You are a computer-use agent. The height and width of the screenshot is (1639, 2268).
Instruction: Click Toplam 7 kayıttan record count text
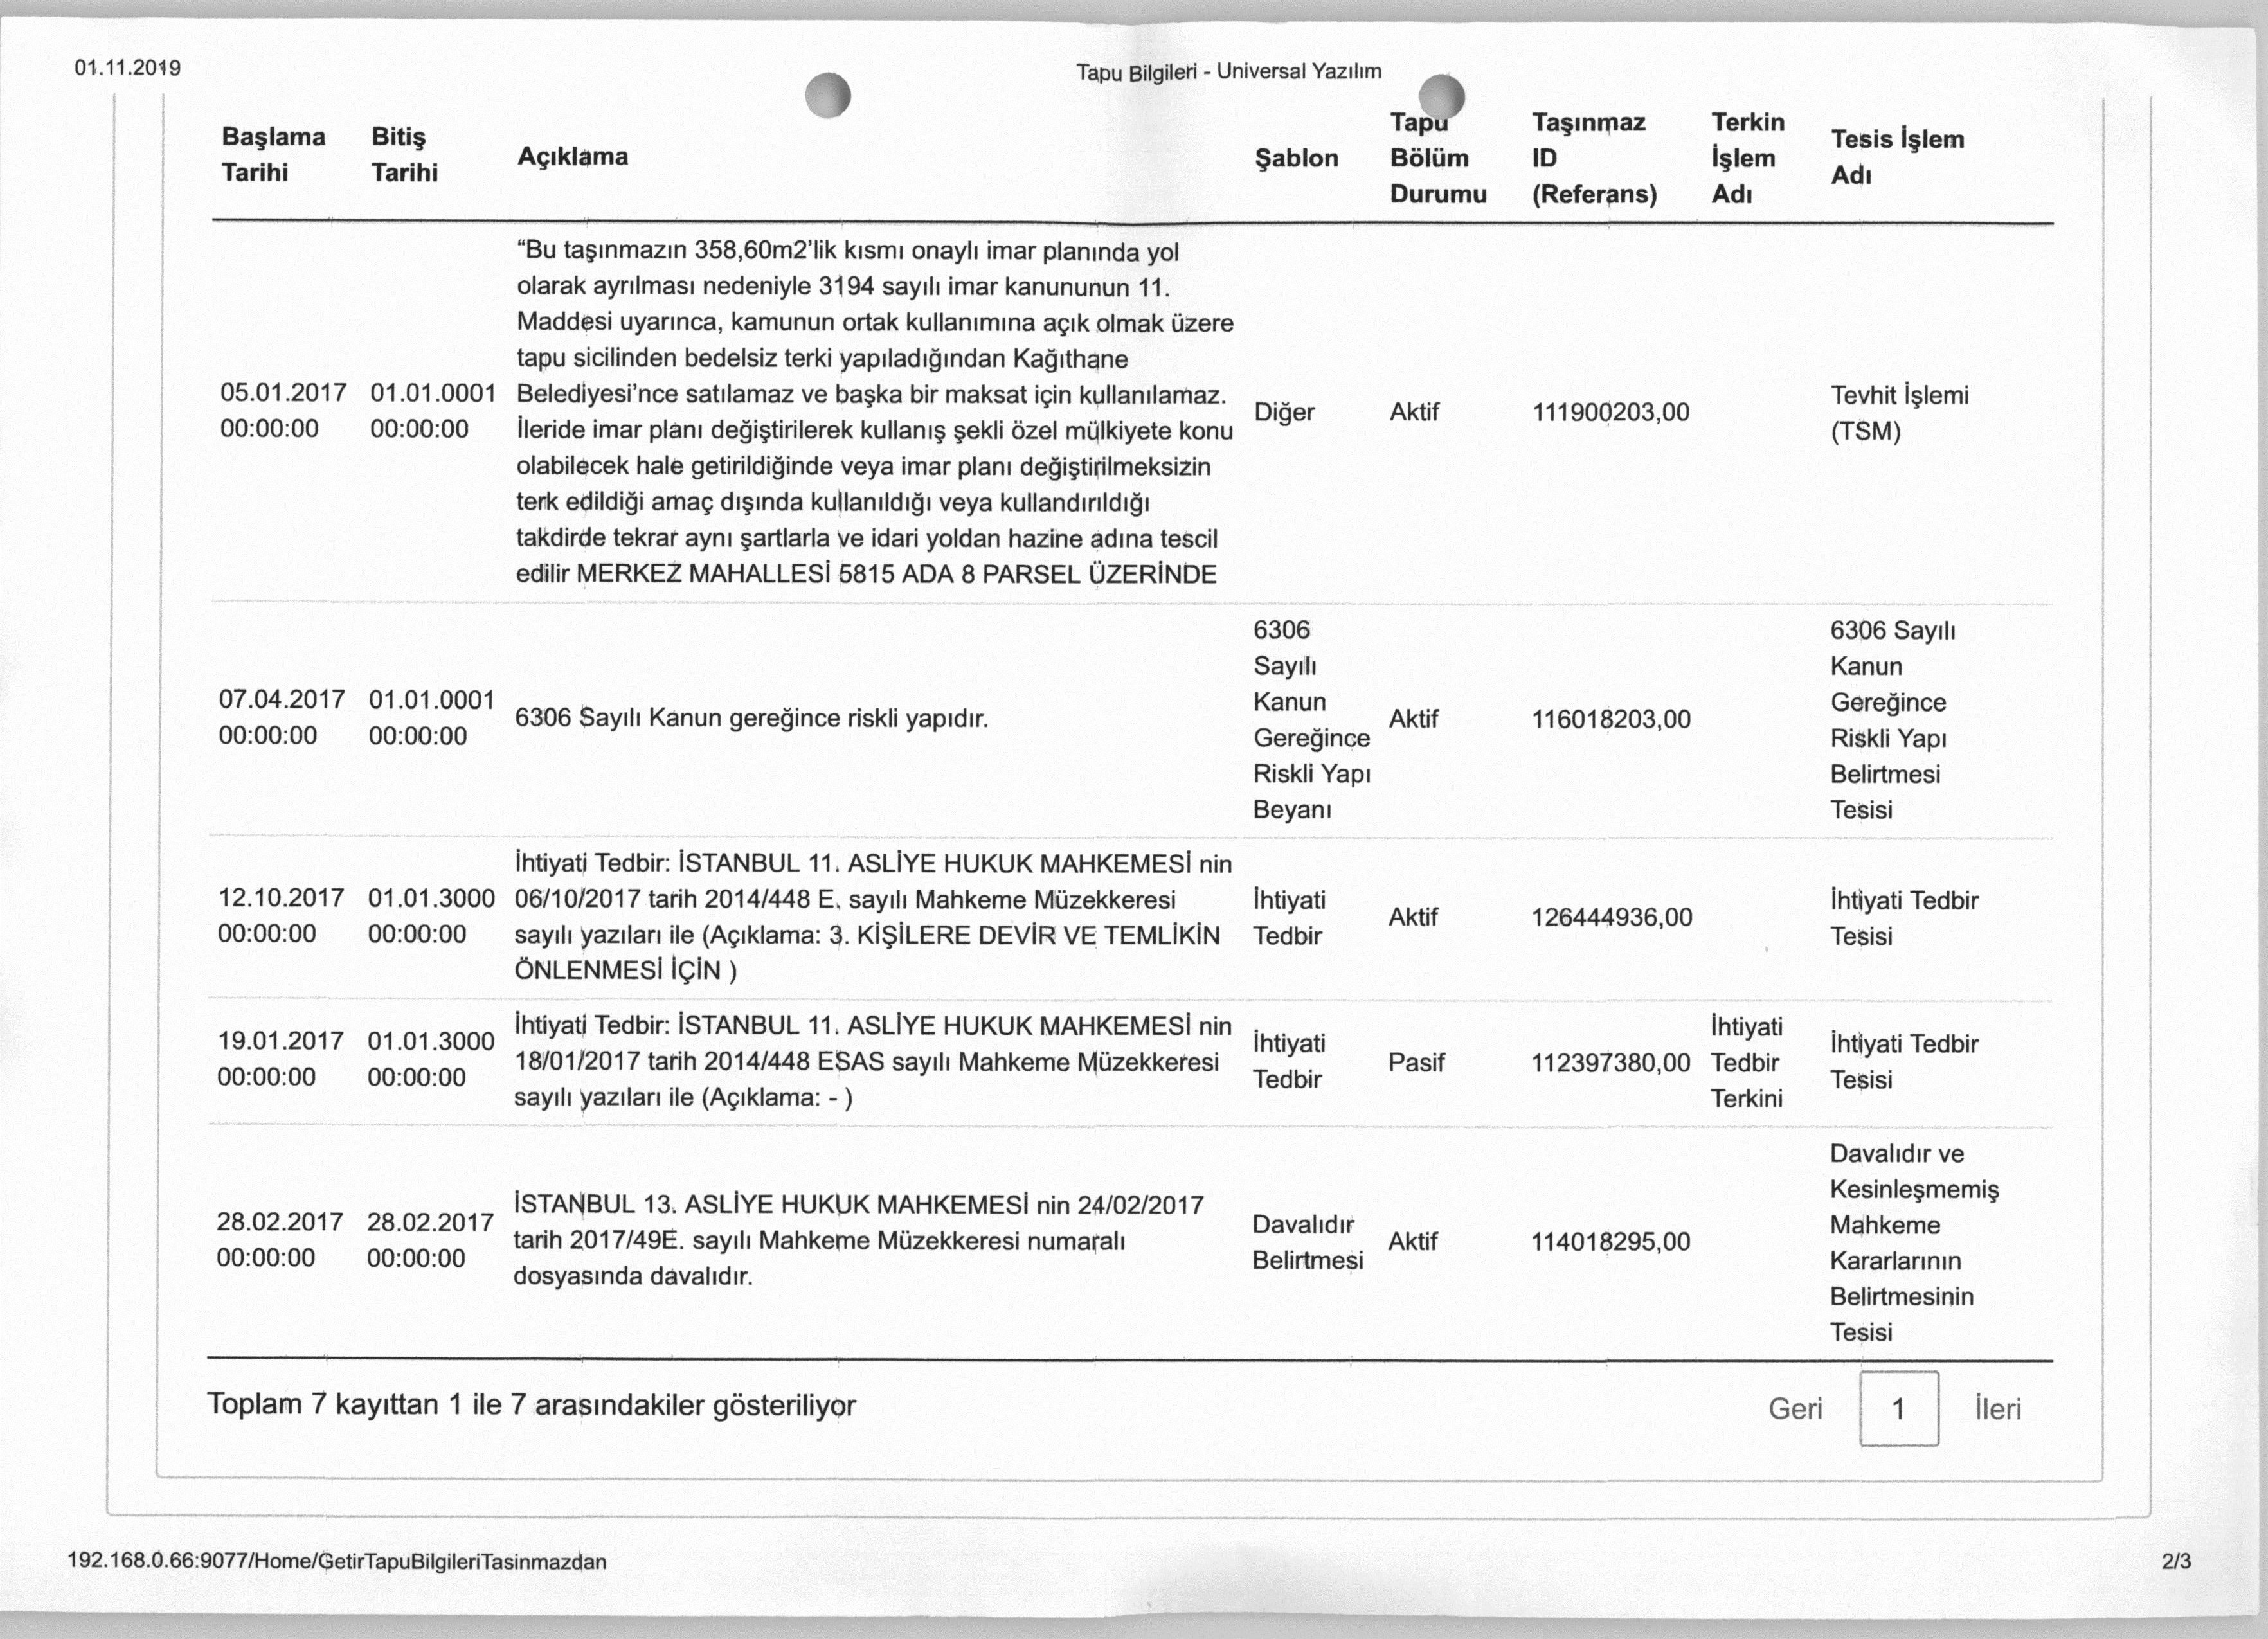(x=532, y=1404)
